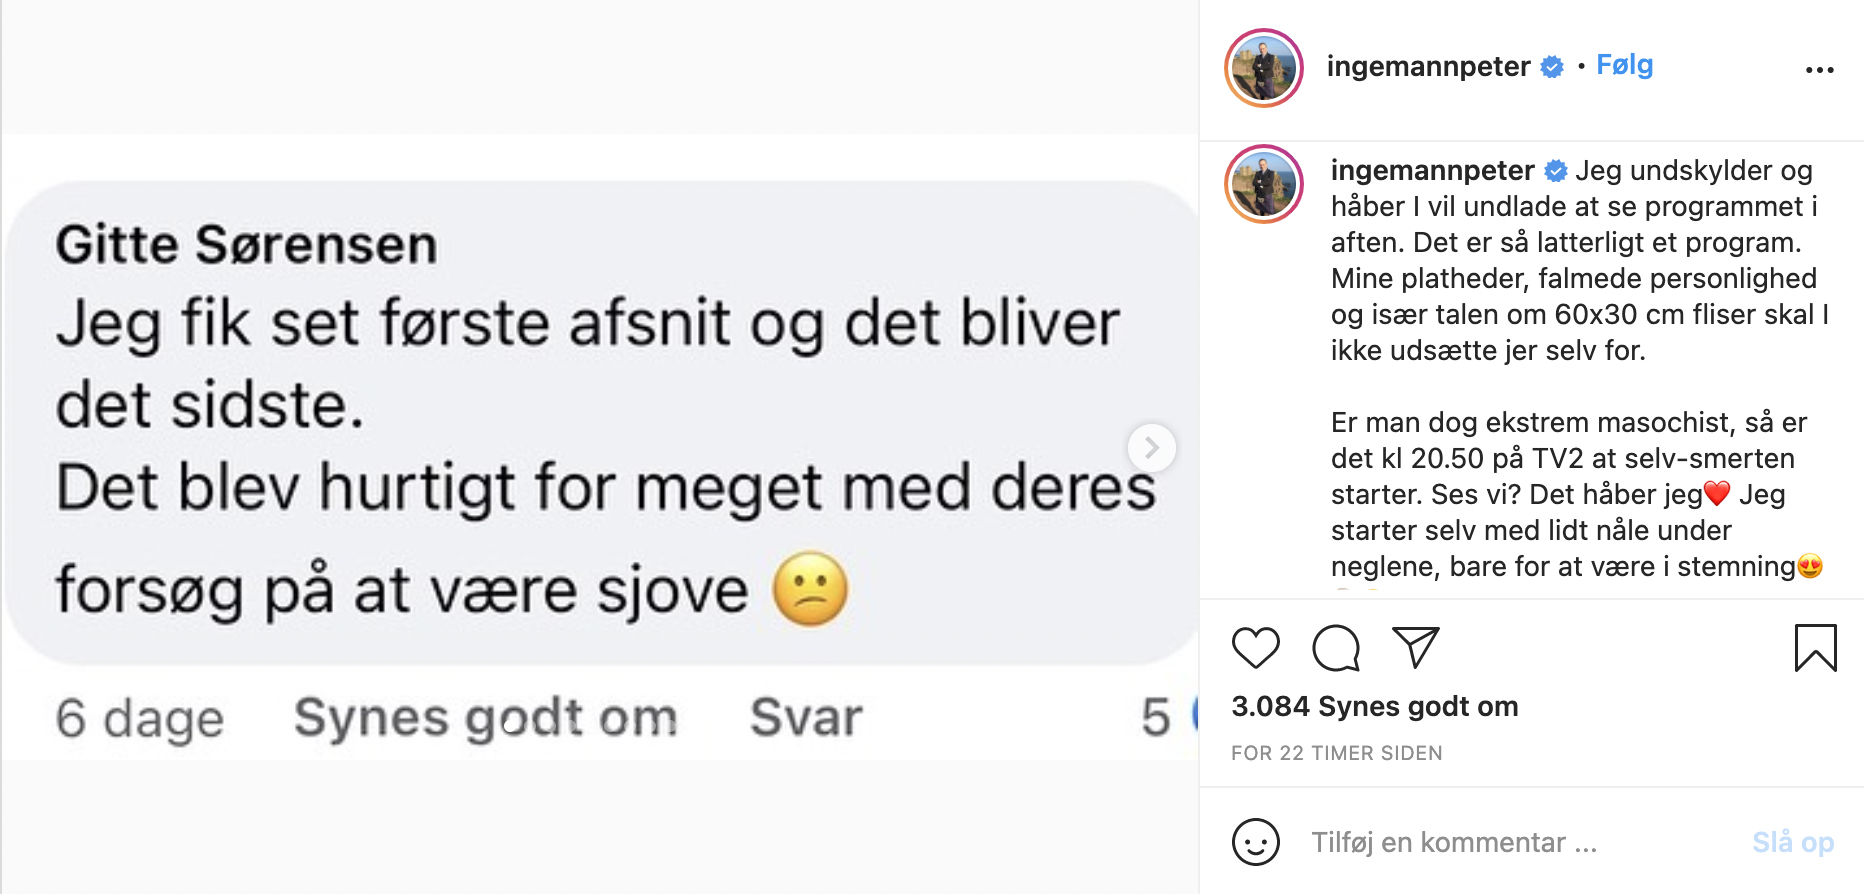Advance to next image with carousel arrow
1864x894 pixels.
point(1152,448)
